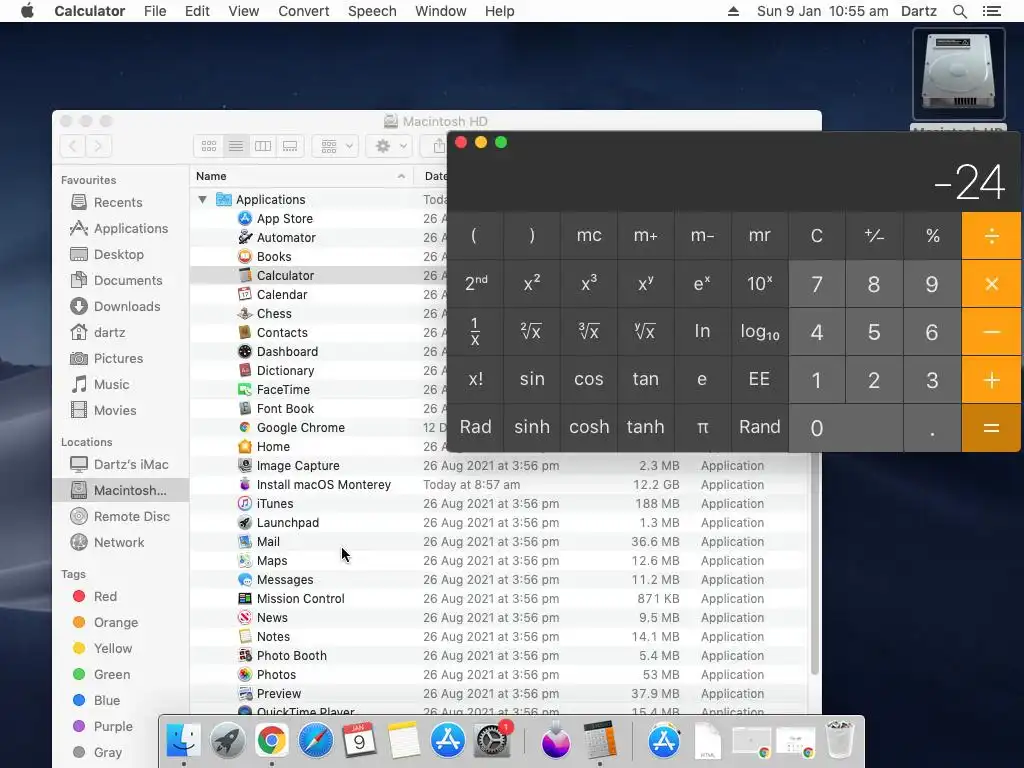Click the sin key on Calculator
The image size is (1024, 768).
click(532, 379)
